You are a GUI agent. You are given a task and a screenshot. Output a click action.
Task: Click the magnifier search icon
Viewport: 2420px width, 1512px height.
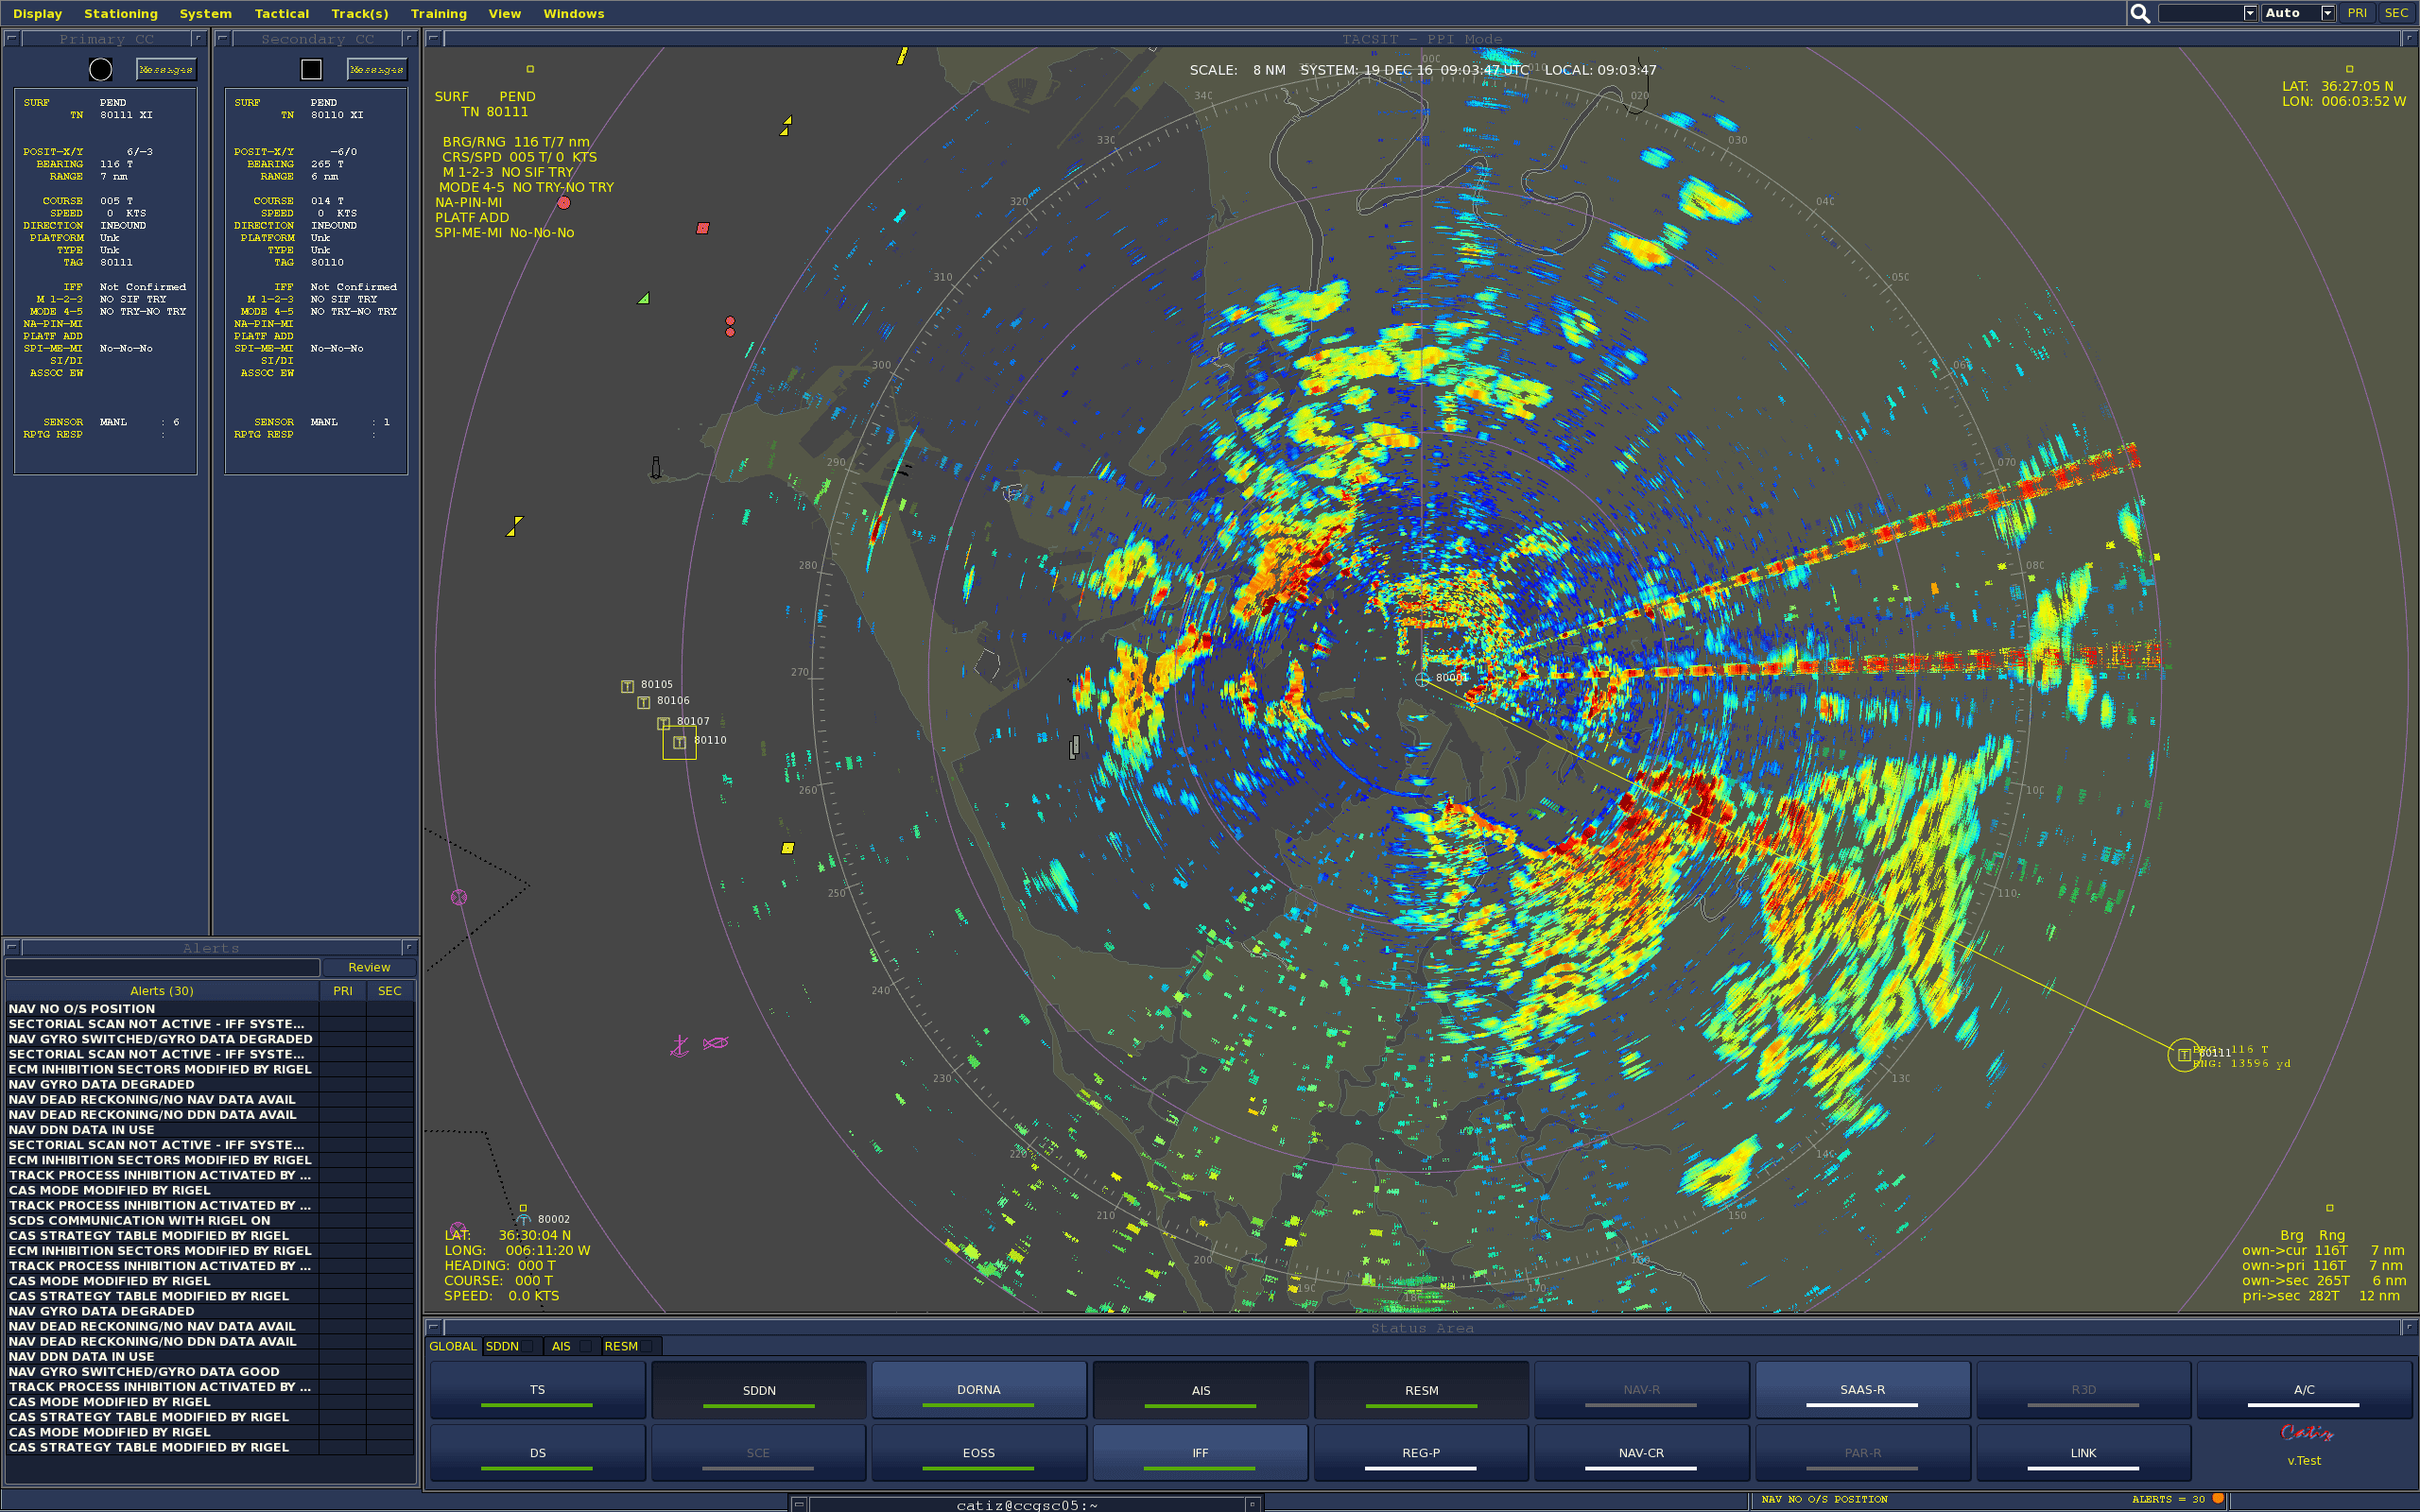(2139, 13)
